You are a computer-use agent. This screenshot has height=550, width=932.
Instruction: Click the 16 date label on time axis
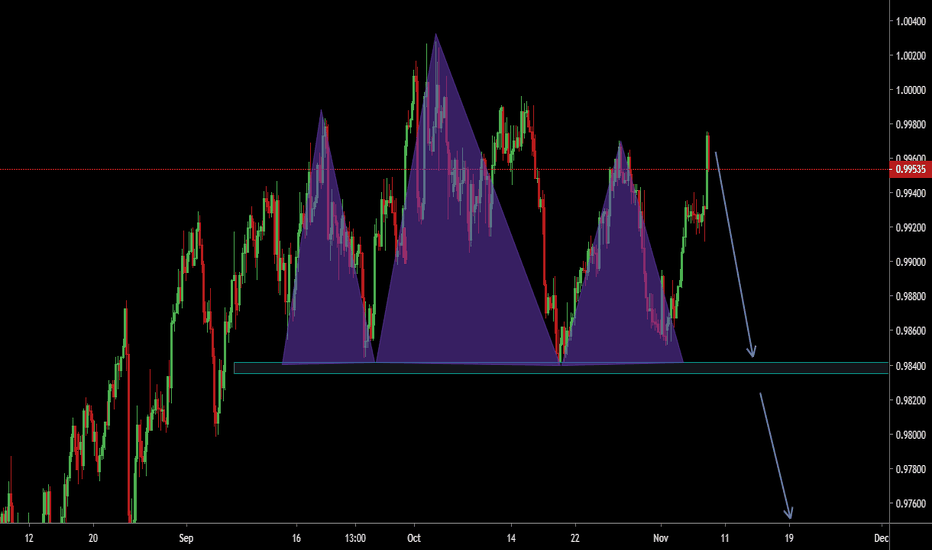click(296, 538)
